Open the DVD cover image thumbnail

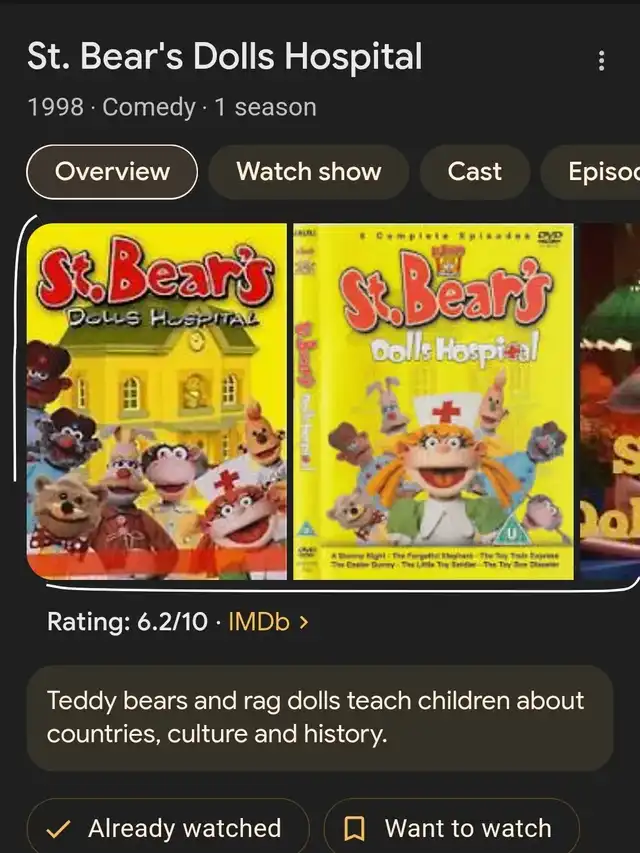coord(433,401)
